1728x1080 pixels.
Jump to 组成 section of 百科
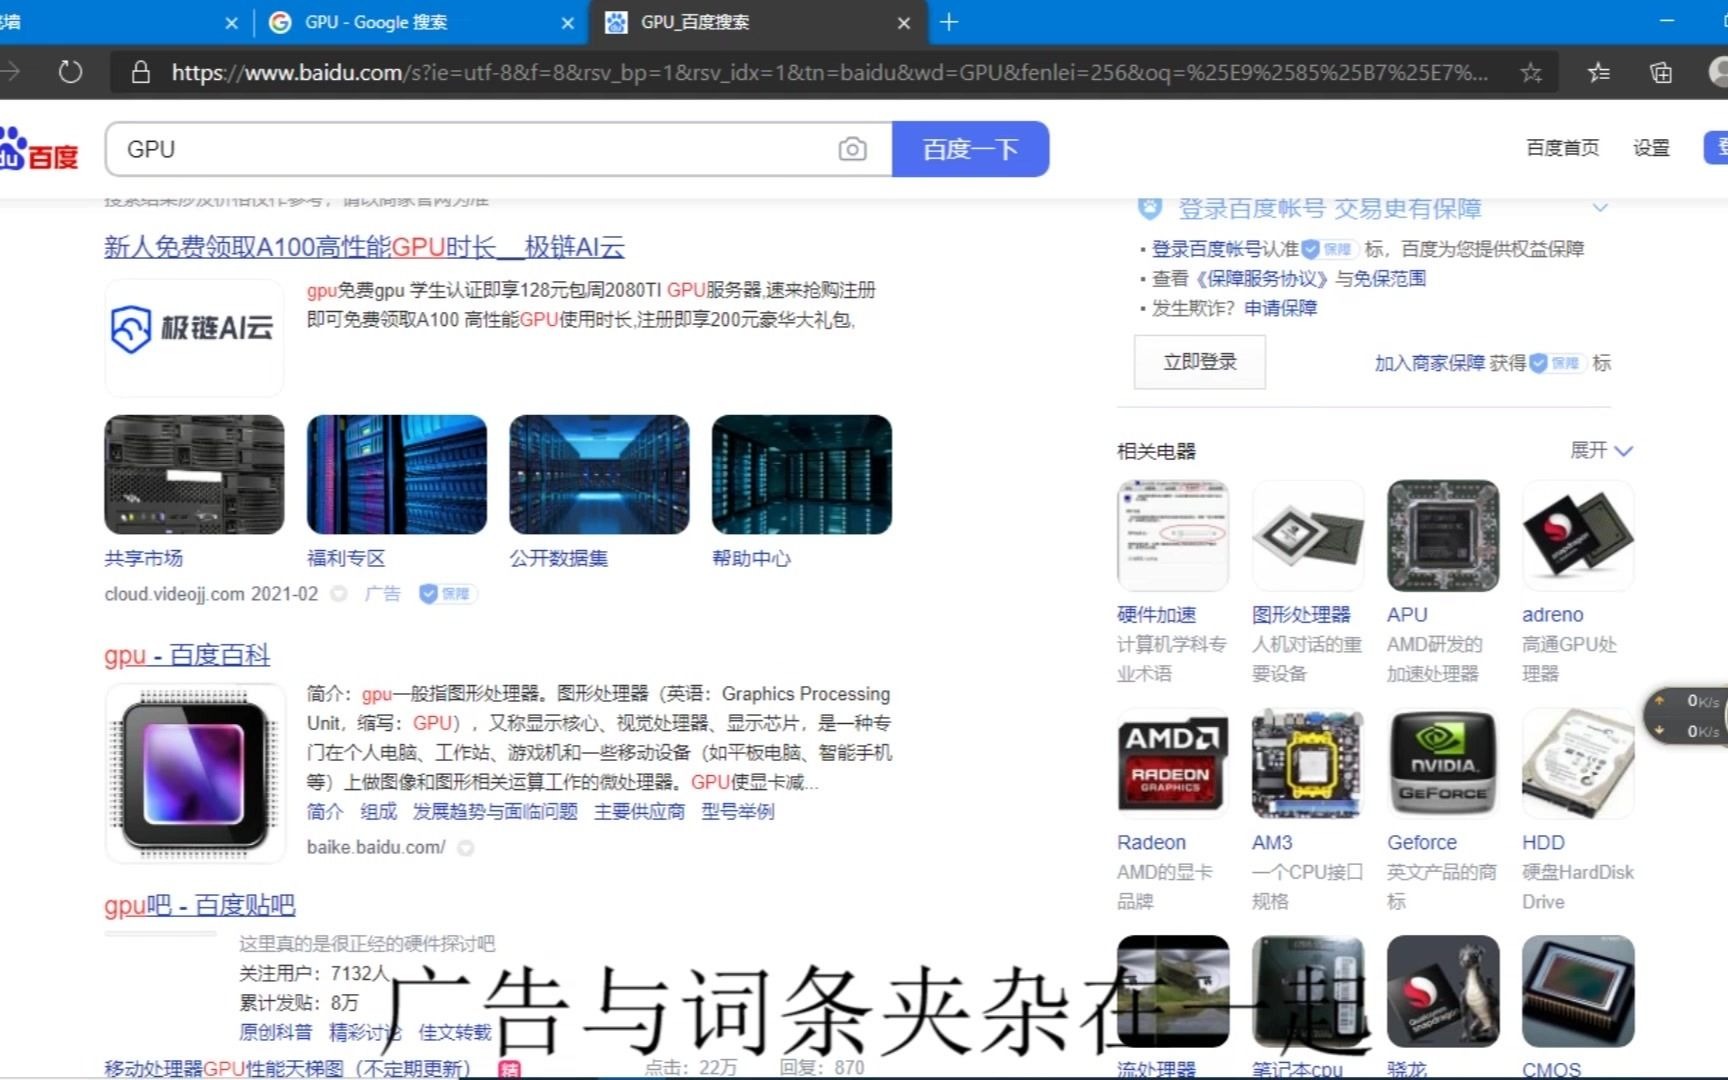click(x=379, y=811)
